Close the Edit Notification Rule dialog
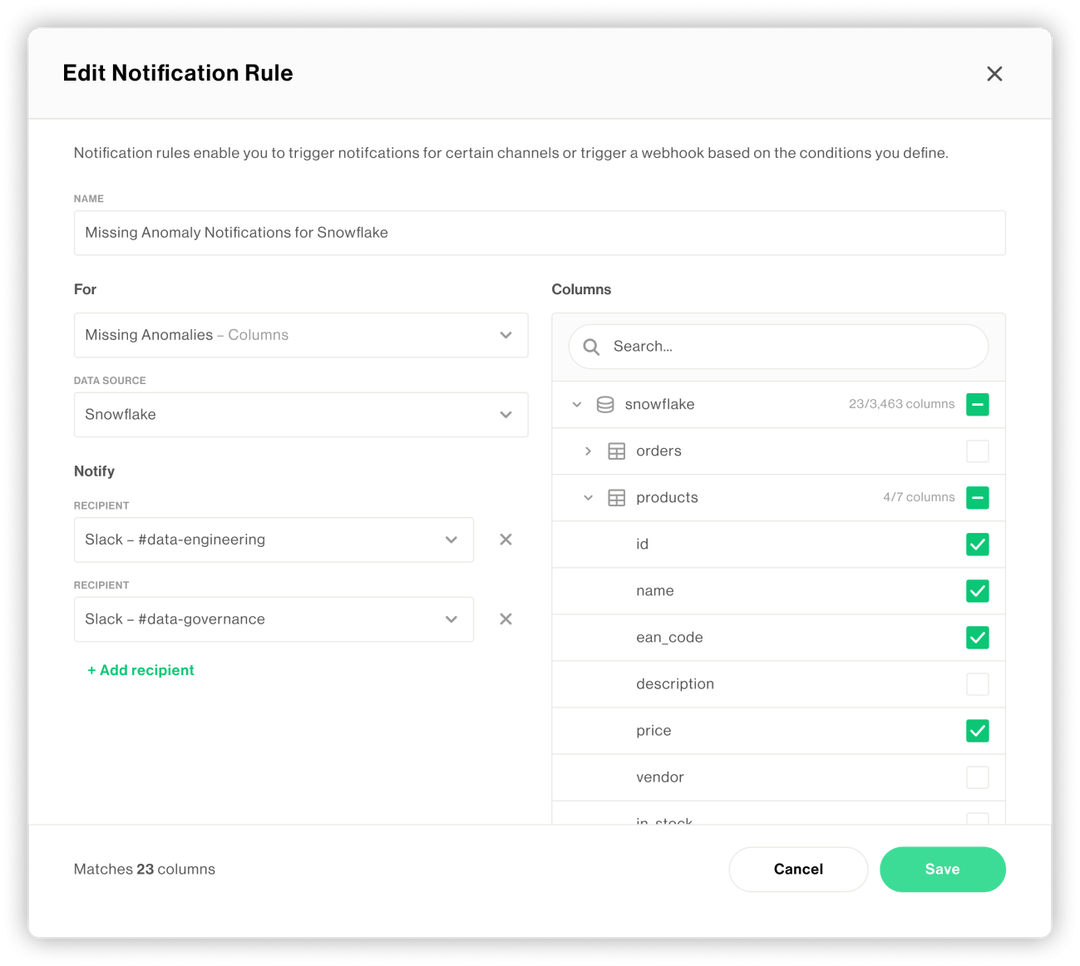The height and width of the screenshot is (966, 1080). coord(994,73)
